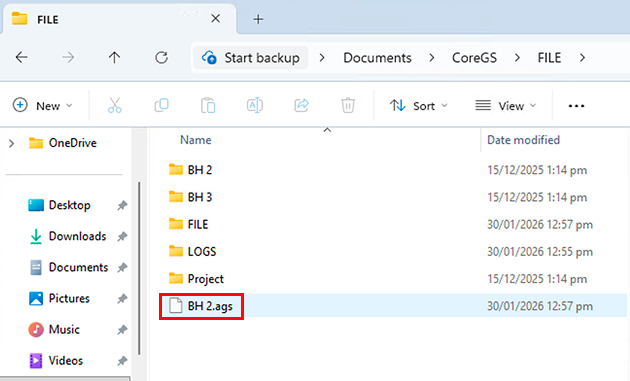Click the pin icon beside Documents
Image resolution: width=630 pixels, height=381 pixels.
coord(122,268)
